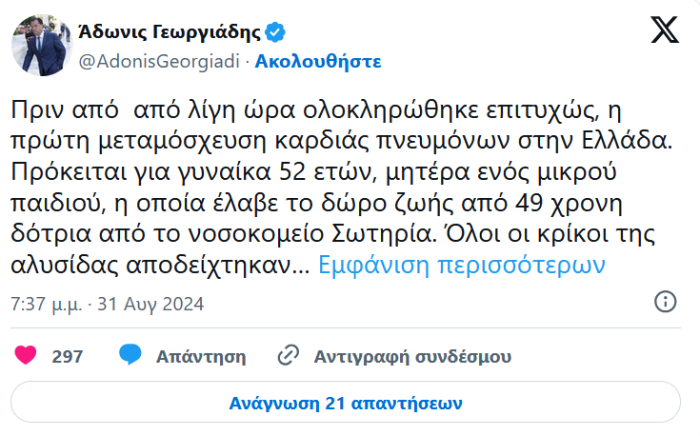
Task: Click the date 31 Αυγ 2024
Action: (155, 302)
